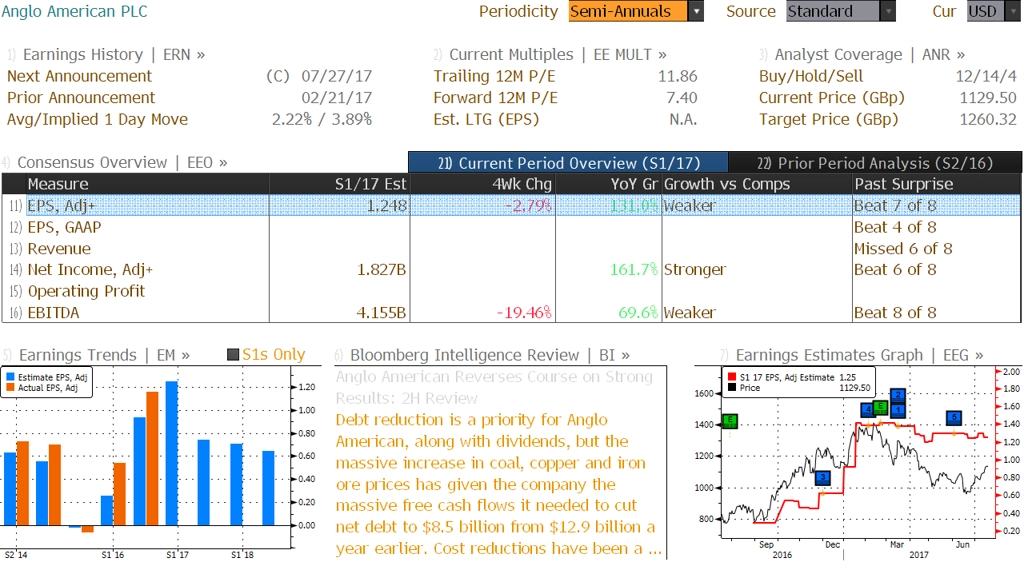Viewport: 1024px width, 562px height.
Task: Open the Cur USD currency dropdown
Action: 1014,11
